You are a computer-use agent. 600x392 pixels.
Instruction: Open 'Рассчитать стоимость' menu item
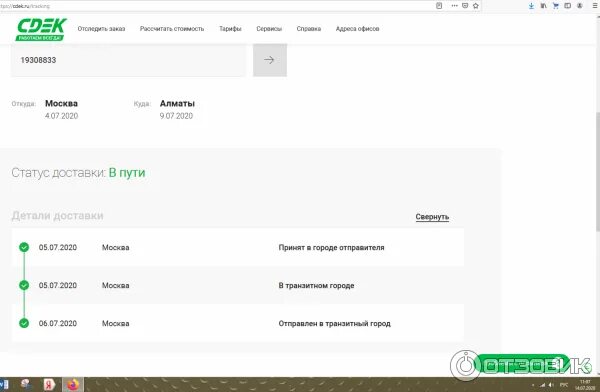(172, 29)
